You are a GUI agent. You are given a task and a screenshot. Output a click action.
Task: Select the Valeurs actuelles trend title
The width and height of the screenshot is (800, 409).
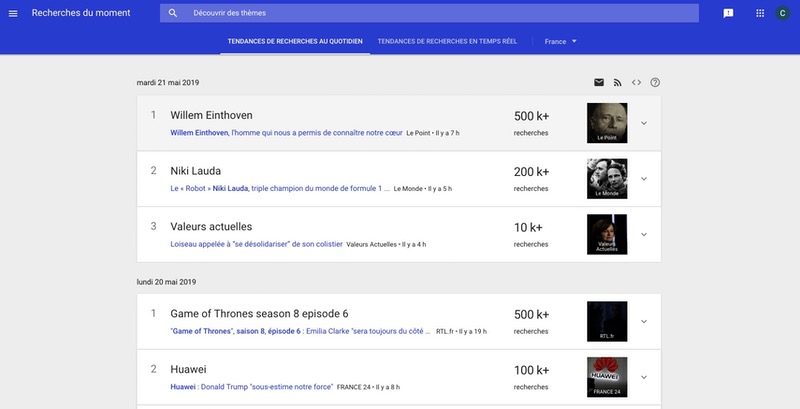211,226
